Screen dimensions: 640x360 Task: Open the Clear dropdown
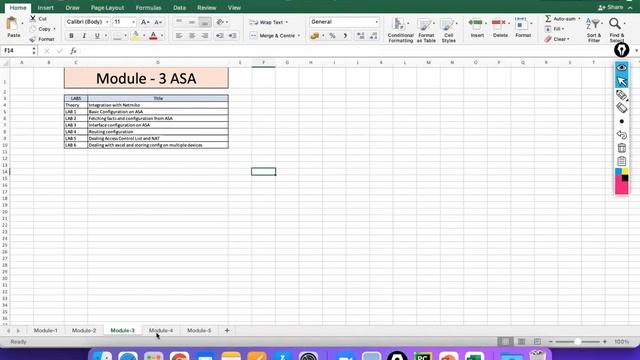tap(557, 39)
